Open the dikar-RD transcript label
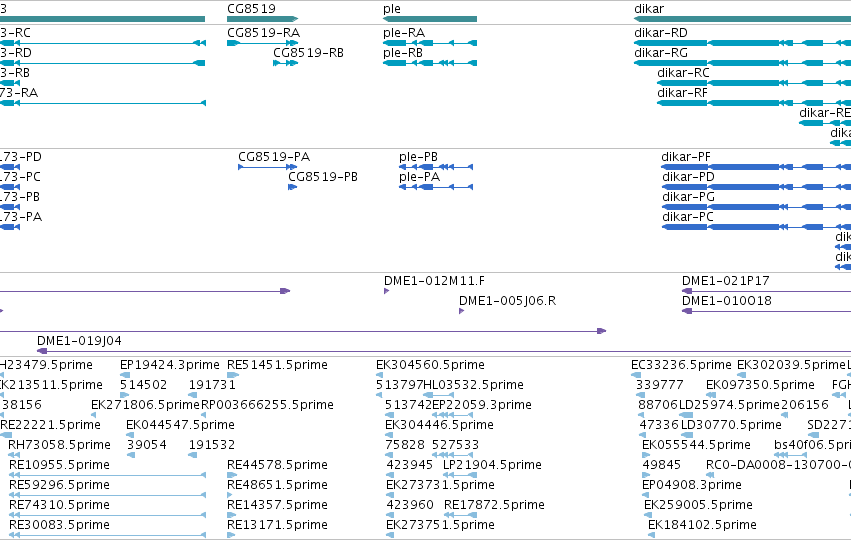 (x=661, y=33)
